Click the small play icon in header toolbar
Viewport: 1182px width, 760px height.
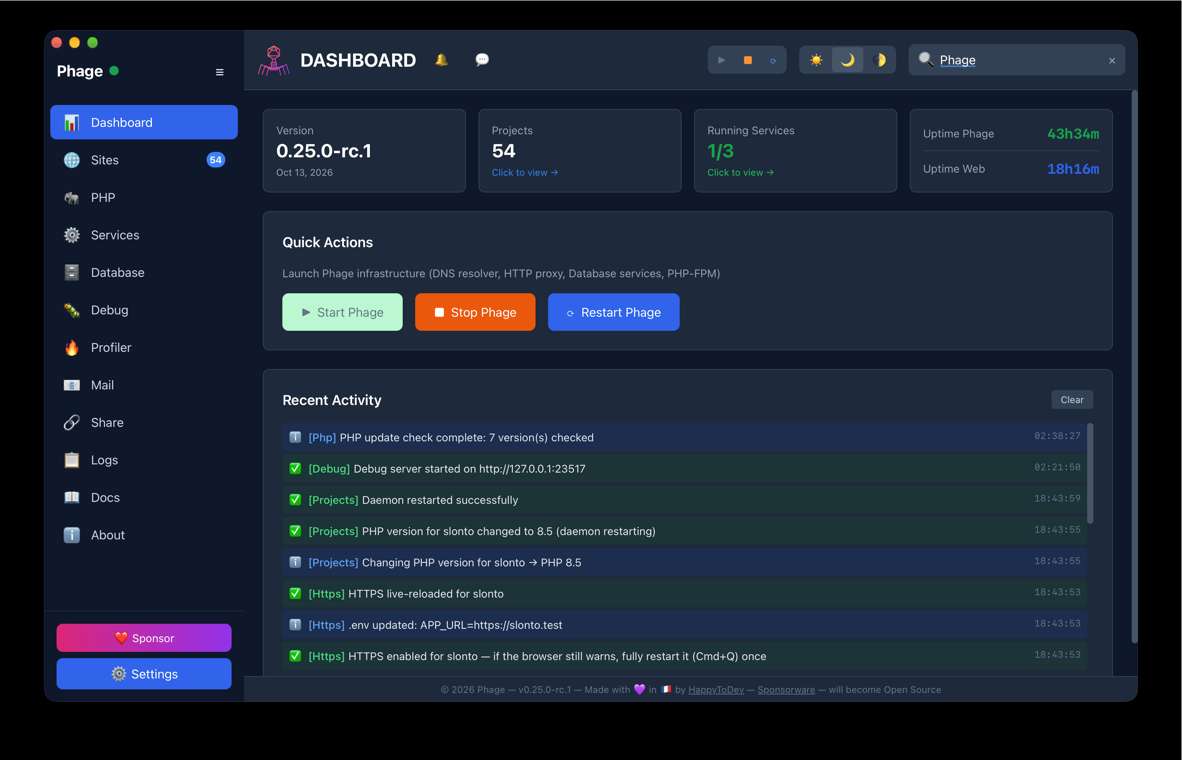722,60
